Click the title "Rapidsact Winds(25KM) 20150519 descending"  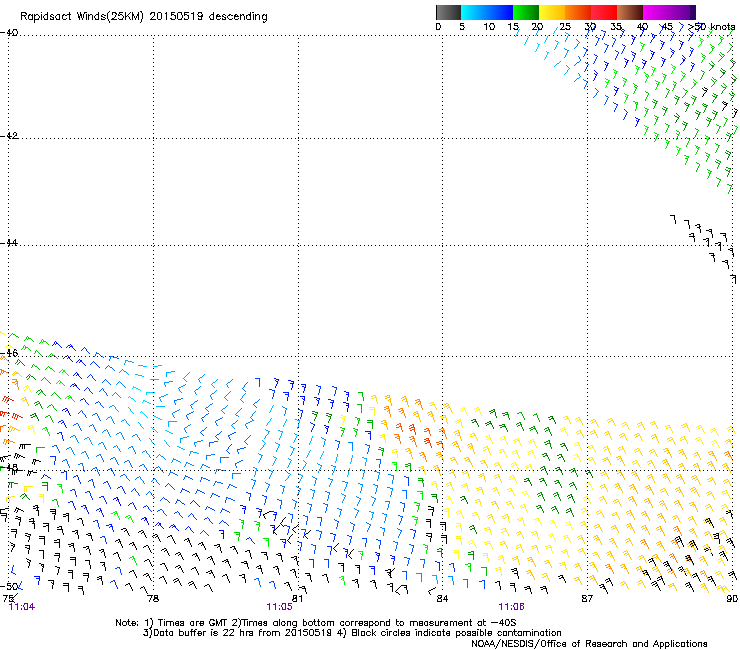(x=143, y=17)
